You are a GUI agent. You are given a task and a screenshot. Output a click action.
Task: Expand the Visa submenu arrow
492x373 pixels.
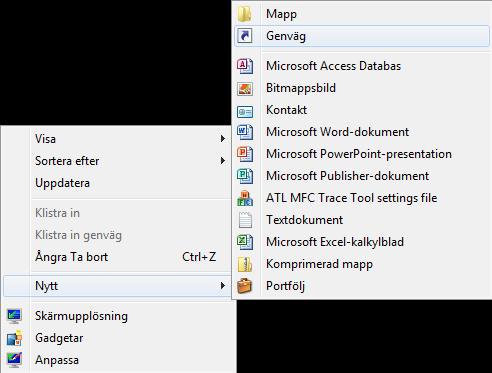click(223, 138)
